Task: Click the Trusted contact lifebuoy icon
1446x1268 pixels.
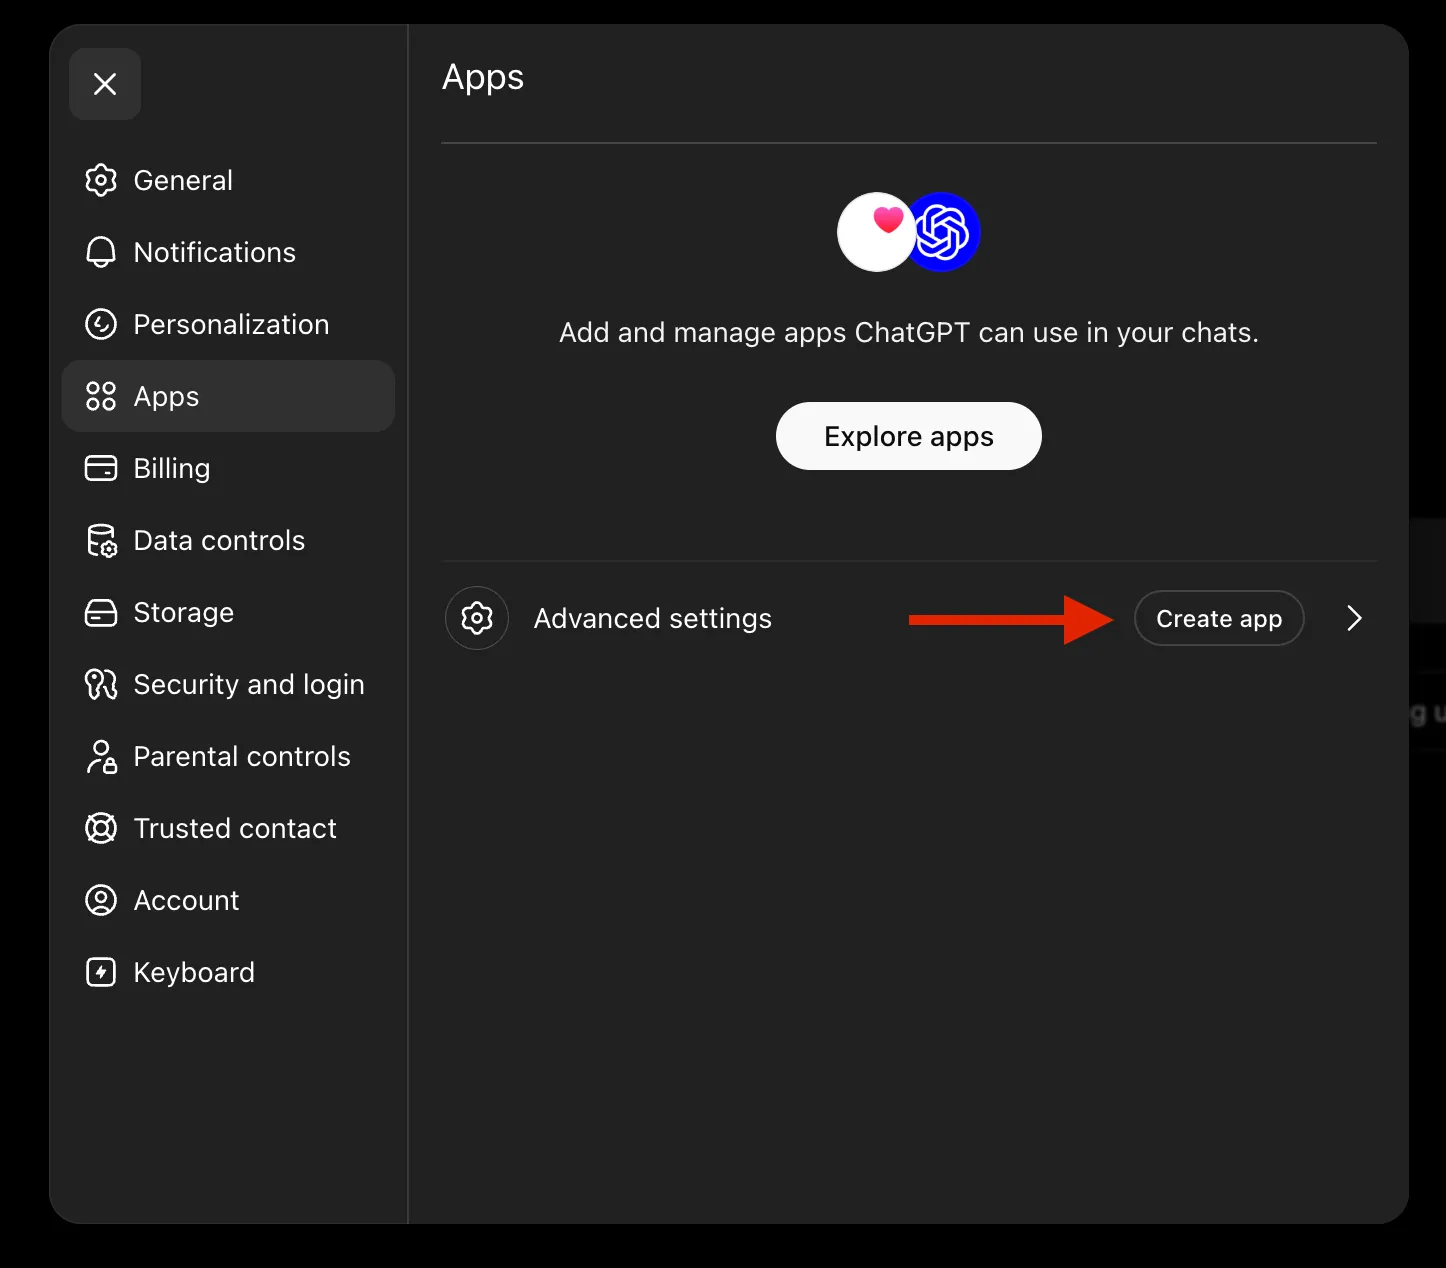Action: pos(101,828)
